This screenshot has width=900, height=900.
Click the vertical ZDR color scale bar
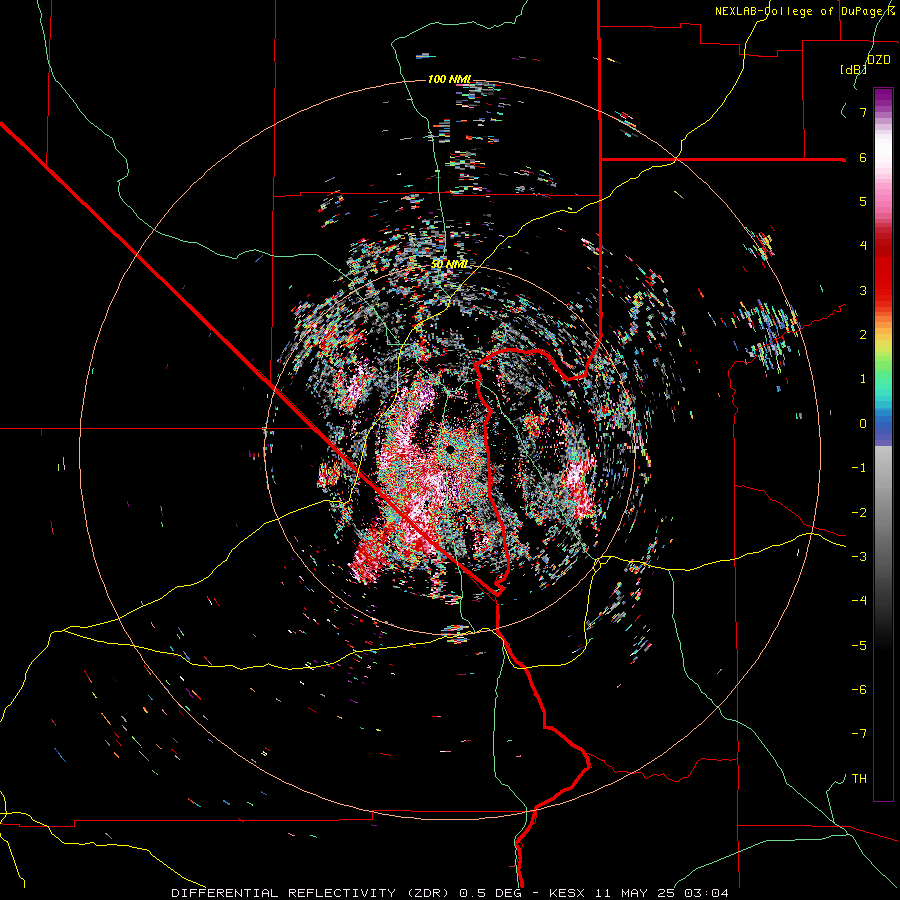883,444
